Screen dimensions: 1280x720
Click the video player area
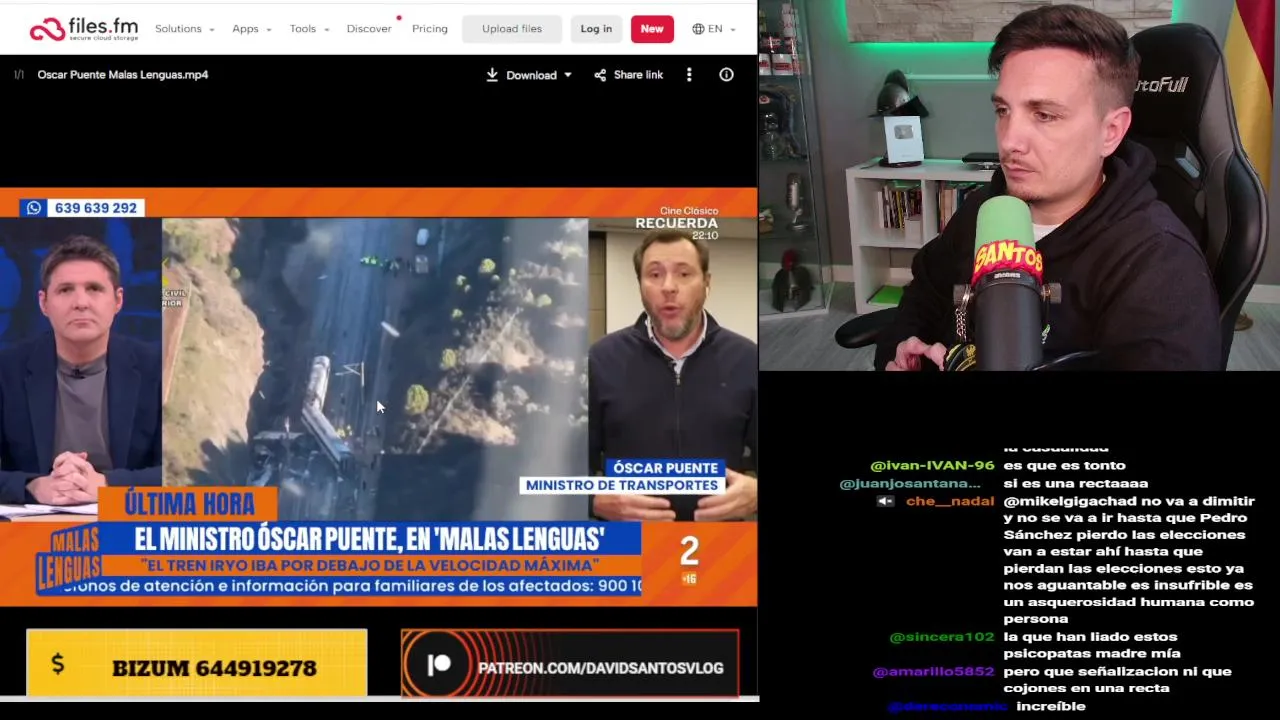(378, 396)
